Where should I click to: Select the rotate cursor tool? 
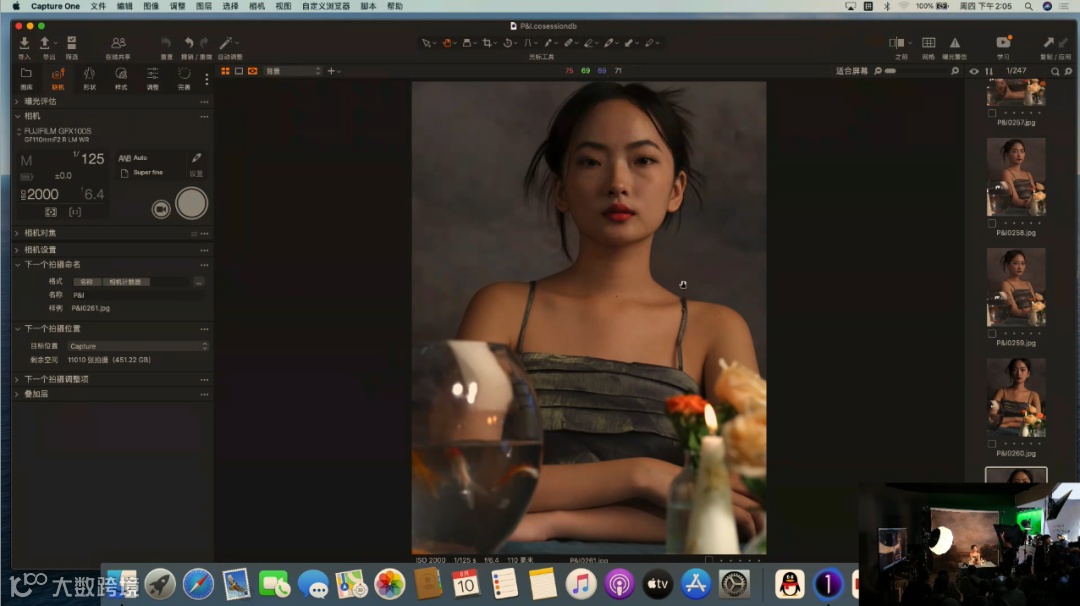pyautogui.click(x=508, y=43)
